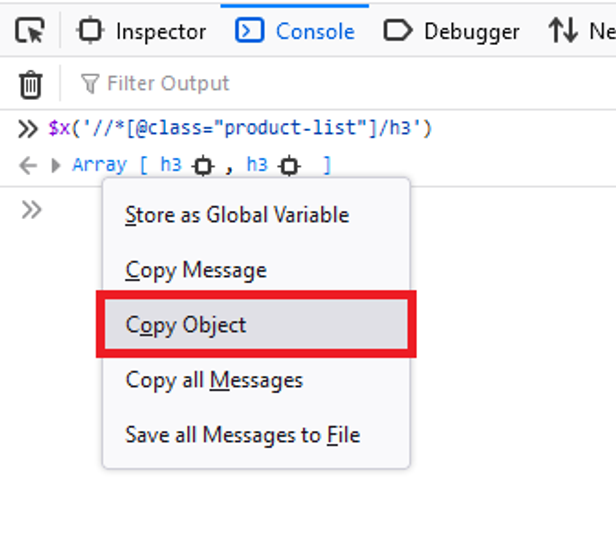
Task: Click Copy Object in the context menu
Action: pyautogui.click(x=186, y=325)
